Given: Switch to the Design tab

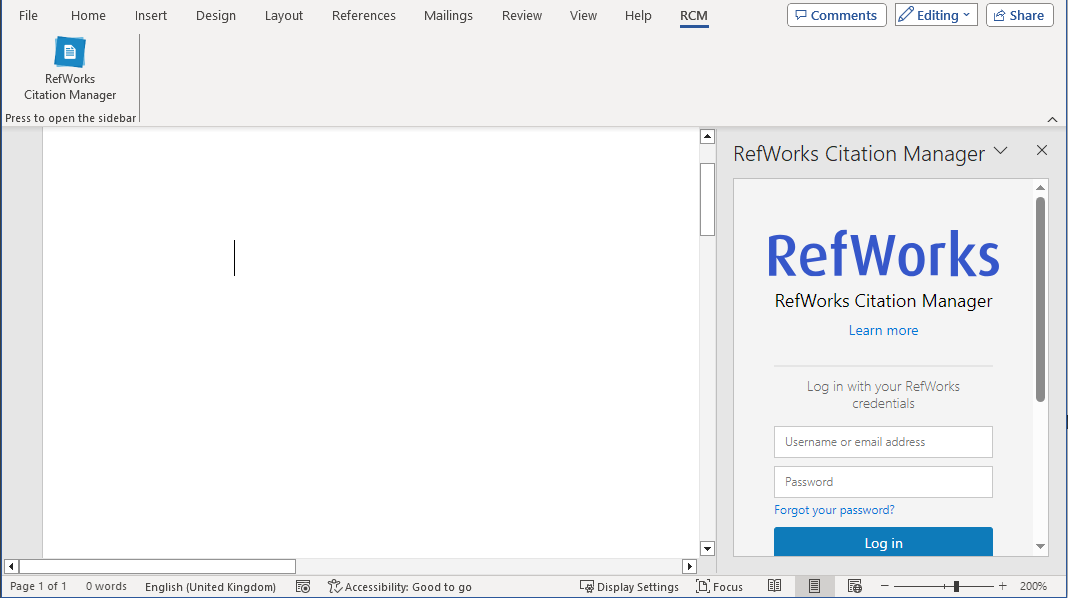Looking at the screenshot, I should [216, 15].
